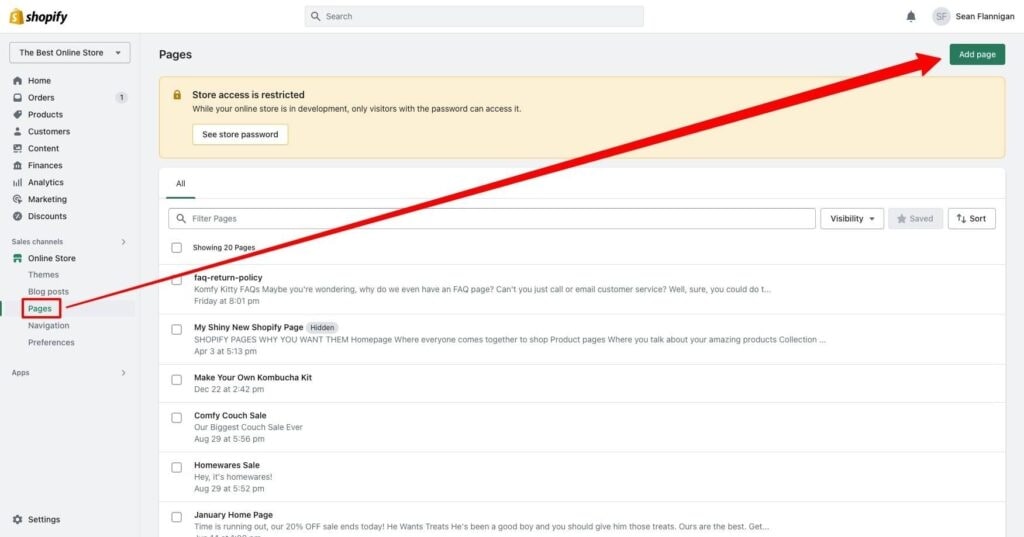Screen dimensions: 1024x537
Task: Click the Finances bank icon
Action: click(x=18, y=165)
